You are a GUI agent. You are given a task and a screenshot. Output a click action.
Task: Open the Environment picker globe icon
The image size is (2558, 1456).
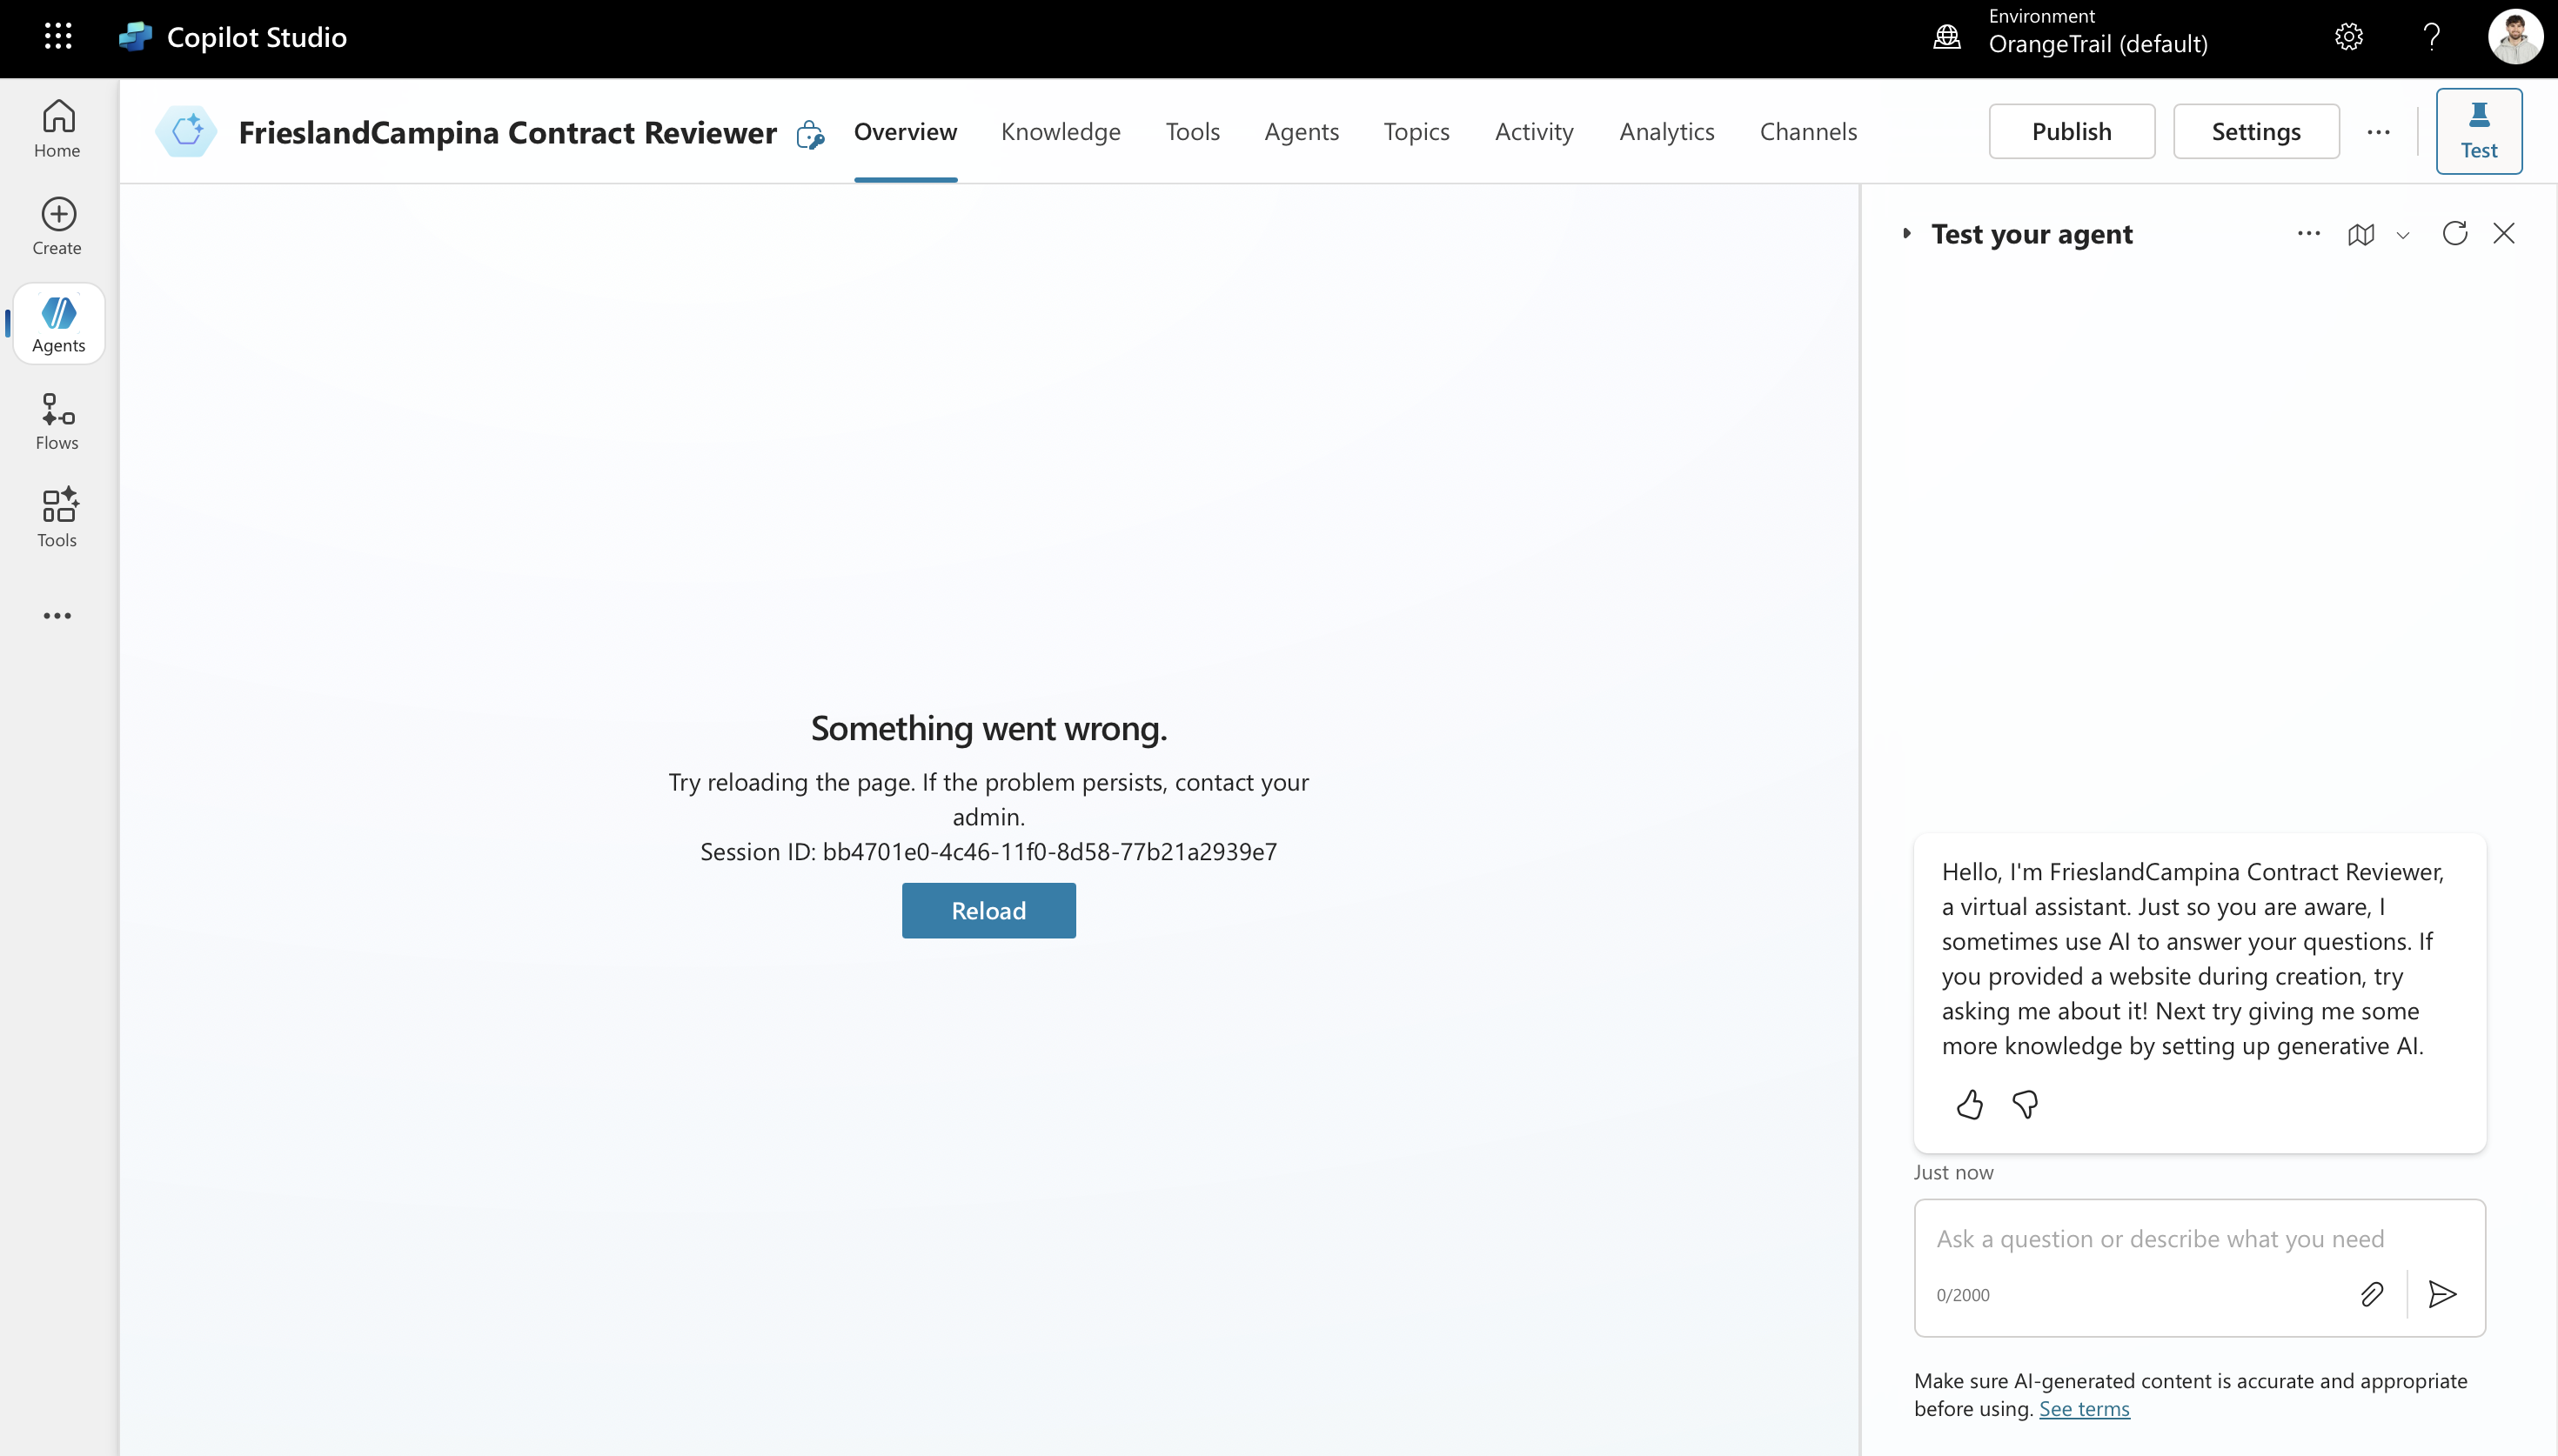pyautogui.click(x=1947, y=37)
